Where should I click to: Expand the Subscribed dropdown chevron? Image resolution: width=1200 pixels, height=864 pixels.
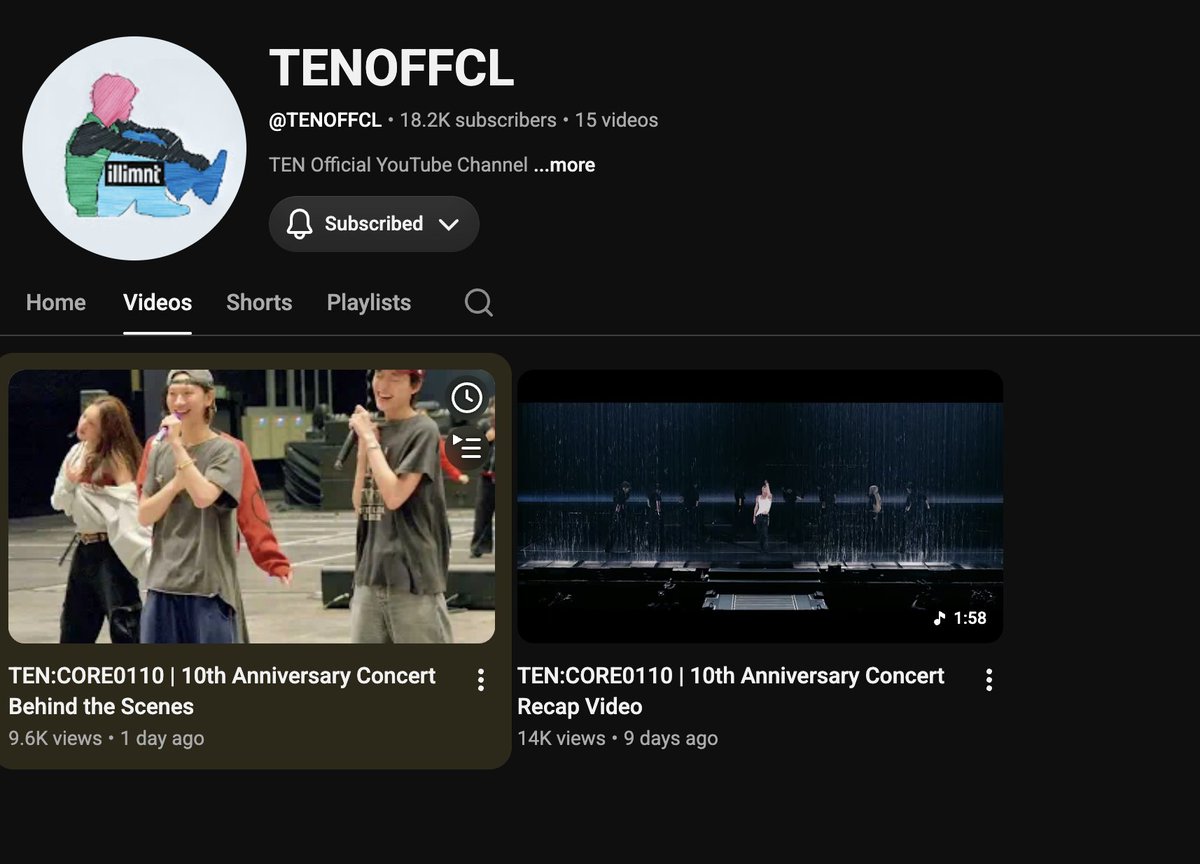449,224
